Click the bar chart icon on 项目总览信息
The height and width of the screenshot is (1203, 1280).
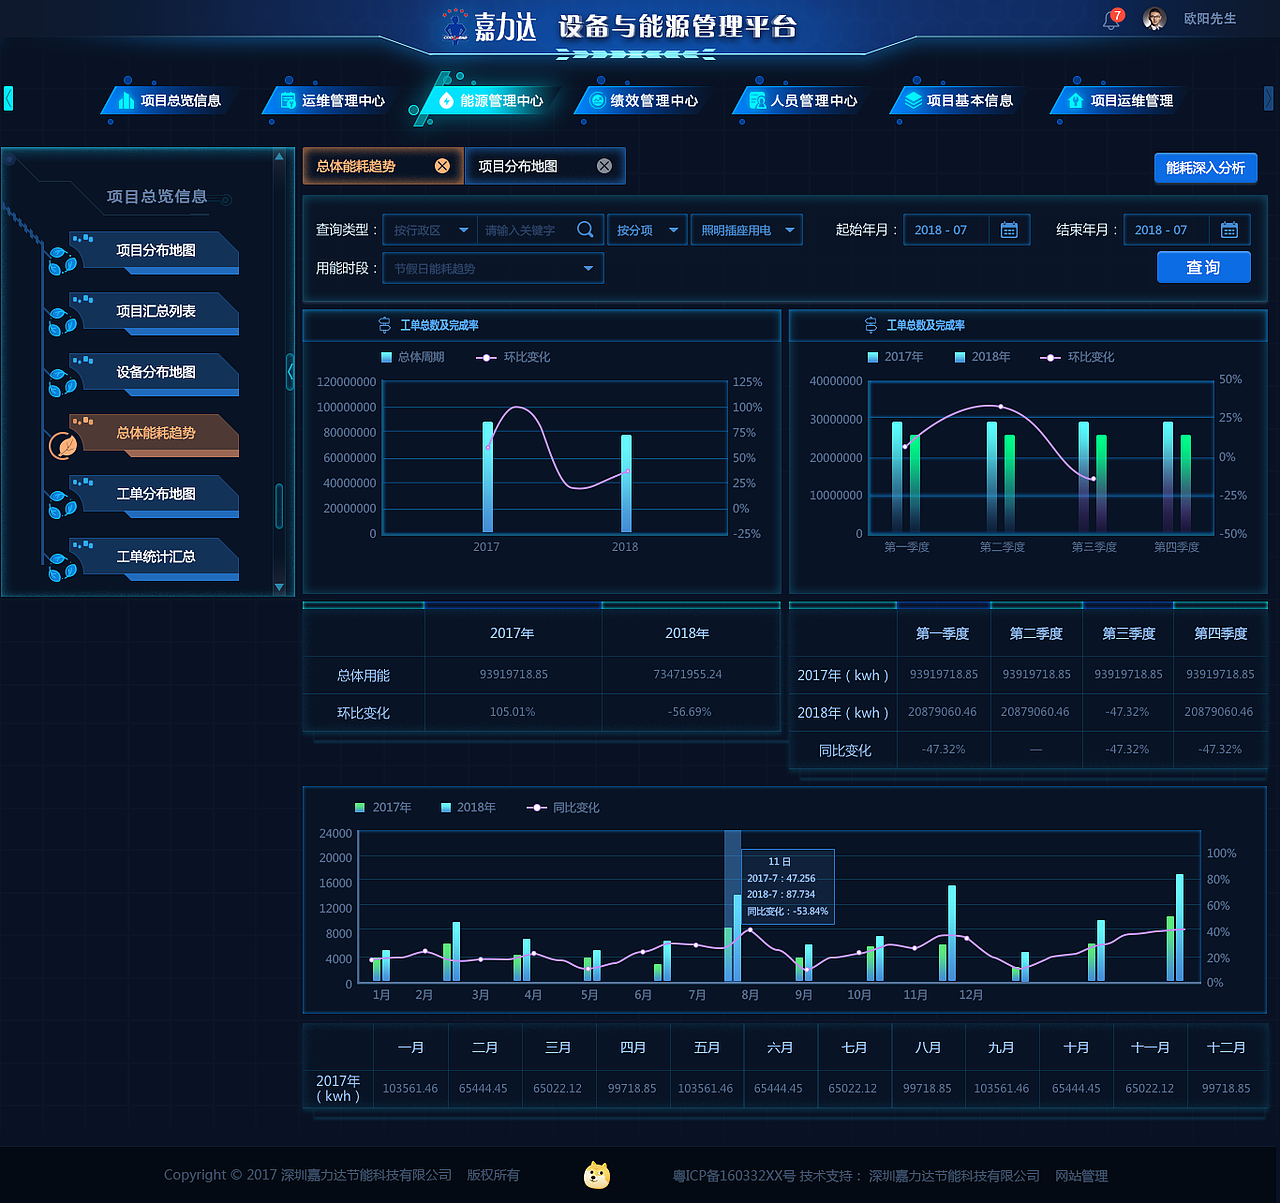click(126, 100)
